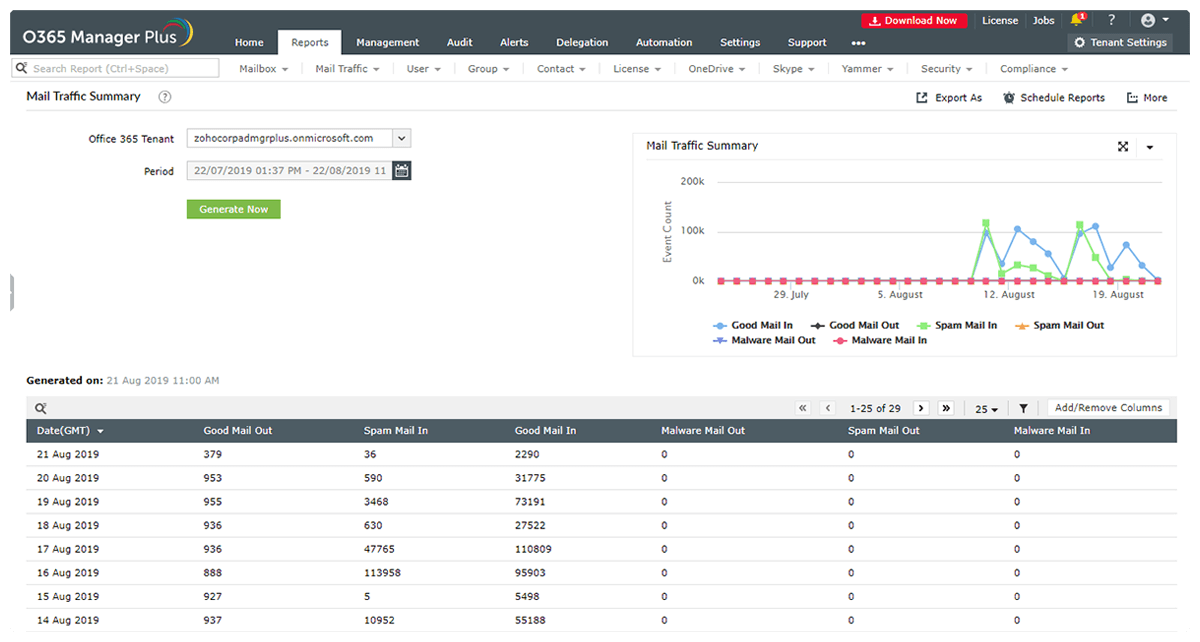Screen dimensions: 1200x642
Task: Click the table search magnifier icon
Action: point(41,409)
